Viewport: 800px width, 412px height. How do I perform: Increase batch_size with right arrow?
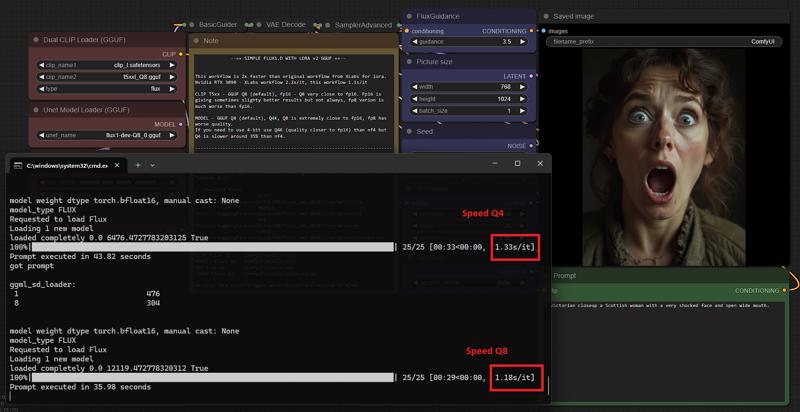tap(522, 111)
